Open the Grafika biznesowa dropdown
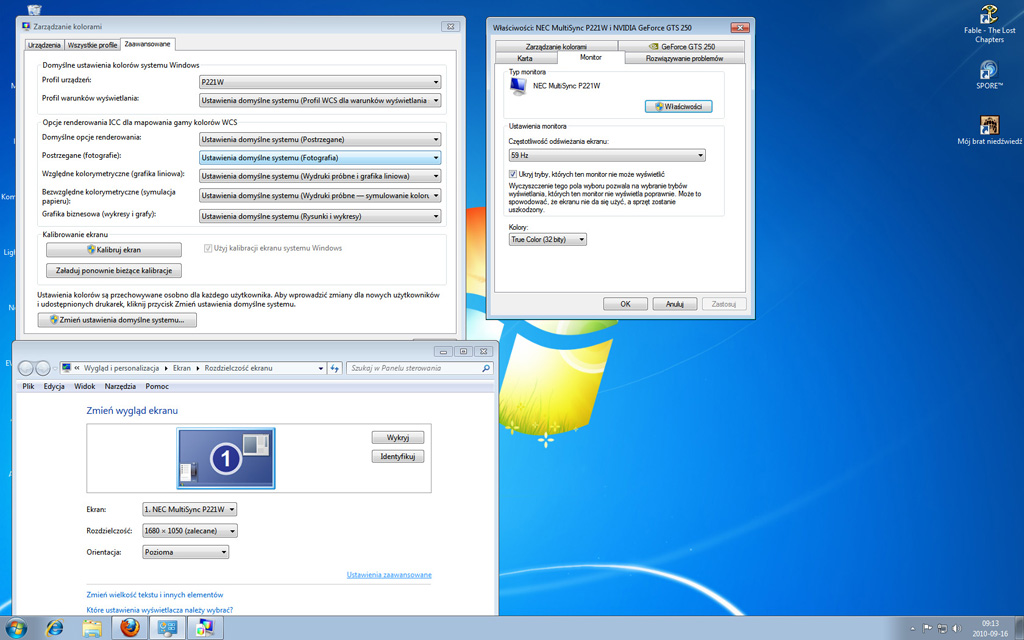 320,216
